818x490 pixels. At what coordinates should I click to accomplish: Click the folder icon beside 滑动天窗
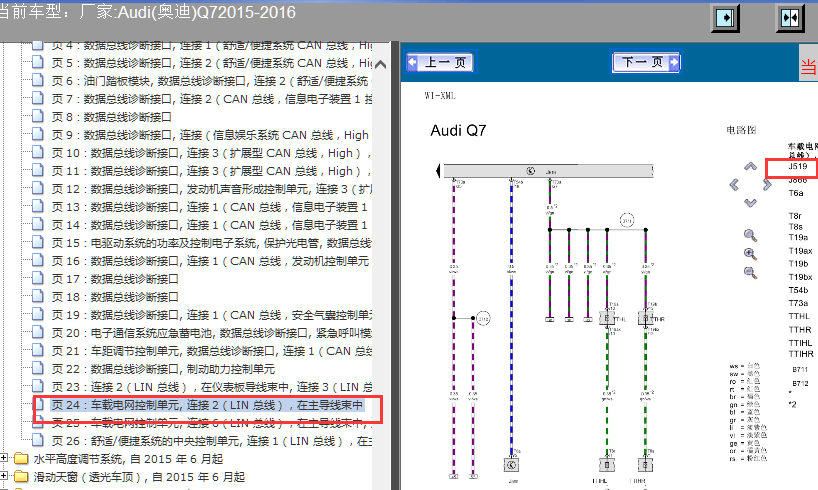coord(21,476)
